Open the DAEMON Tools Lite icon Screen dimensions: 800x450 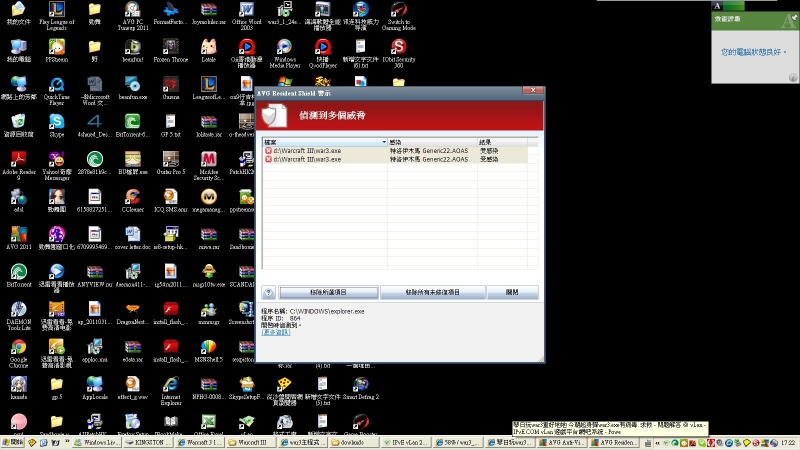[x=18, y=310]
